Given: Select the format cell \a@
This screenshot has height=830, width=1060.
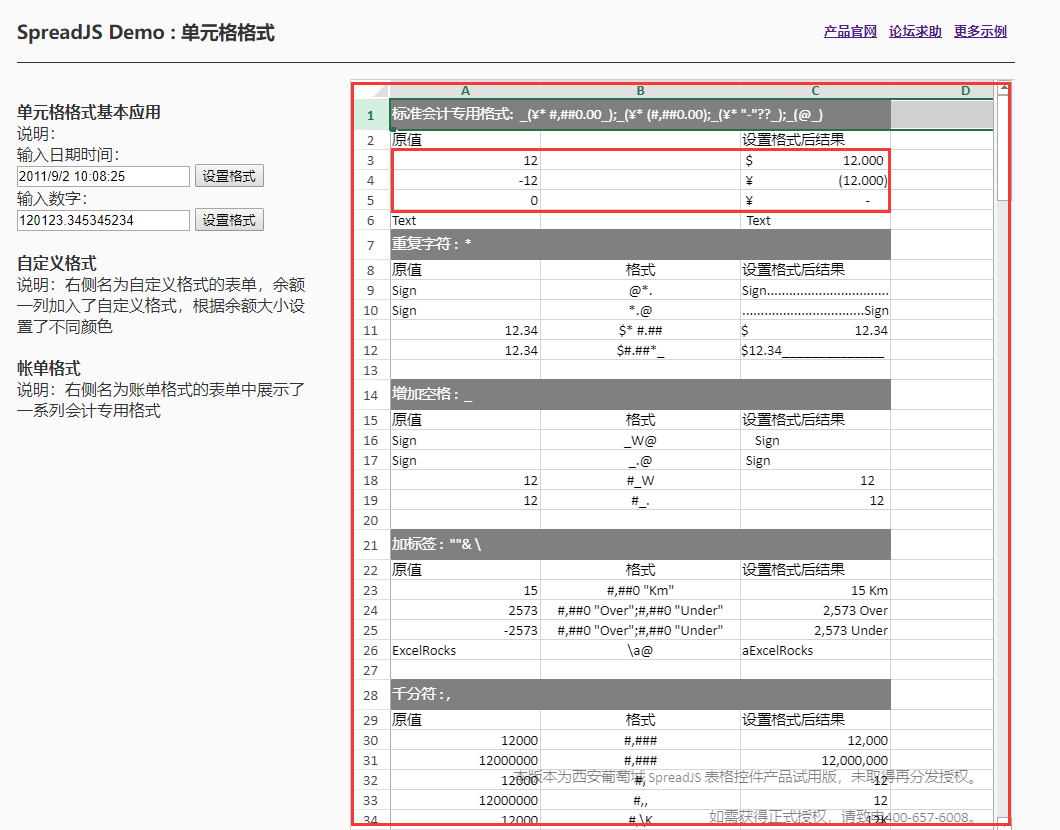Looking at the screenshot, I should [640, 651].
